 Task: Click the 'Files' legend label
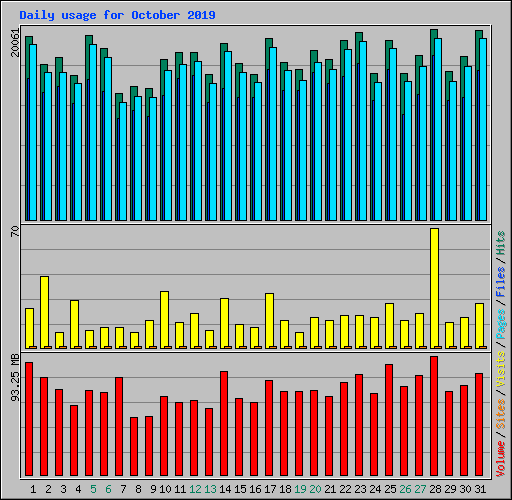pos(500,282)
